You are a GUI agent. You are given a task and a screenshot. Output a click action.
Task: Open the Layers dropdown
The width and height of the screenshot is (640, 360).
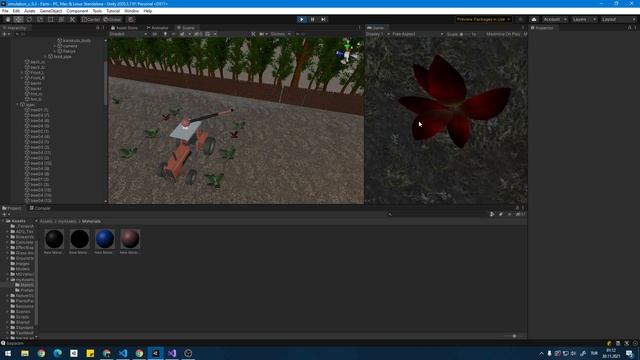click(584, 19)
